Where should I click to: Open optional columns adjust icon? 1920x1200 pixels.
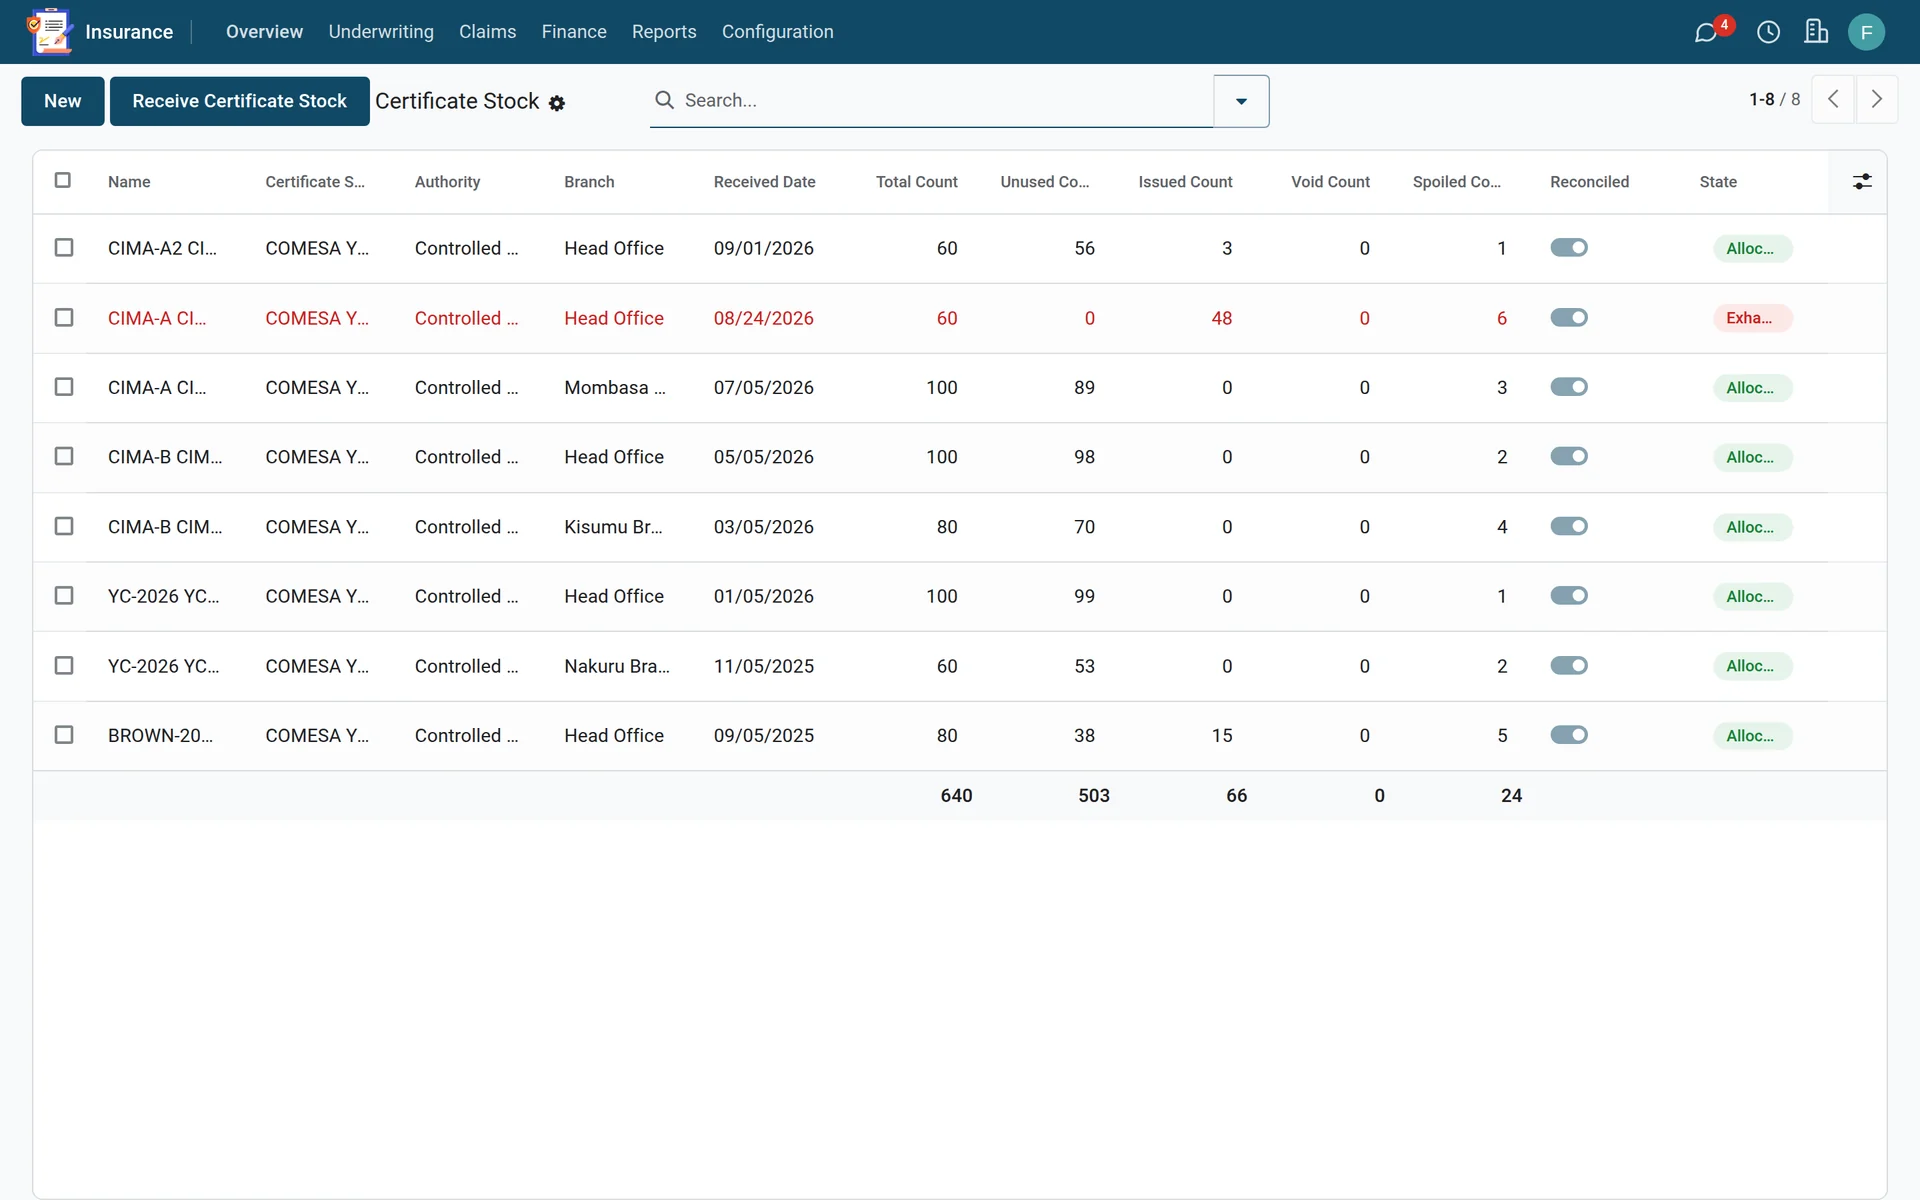[1862, 182]
